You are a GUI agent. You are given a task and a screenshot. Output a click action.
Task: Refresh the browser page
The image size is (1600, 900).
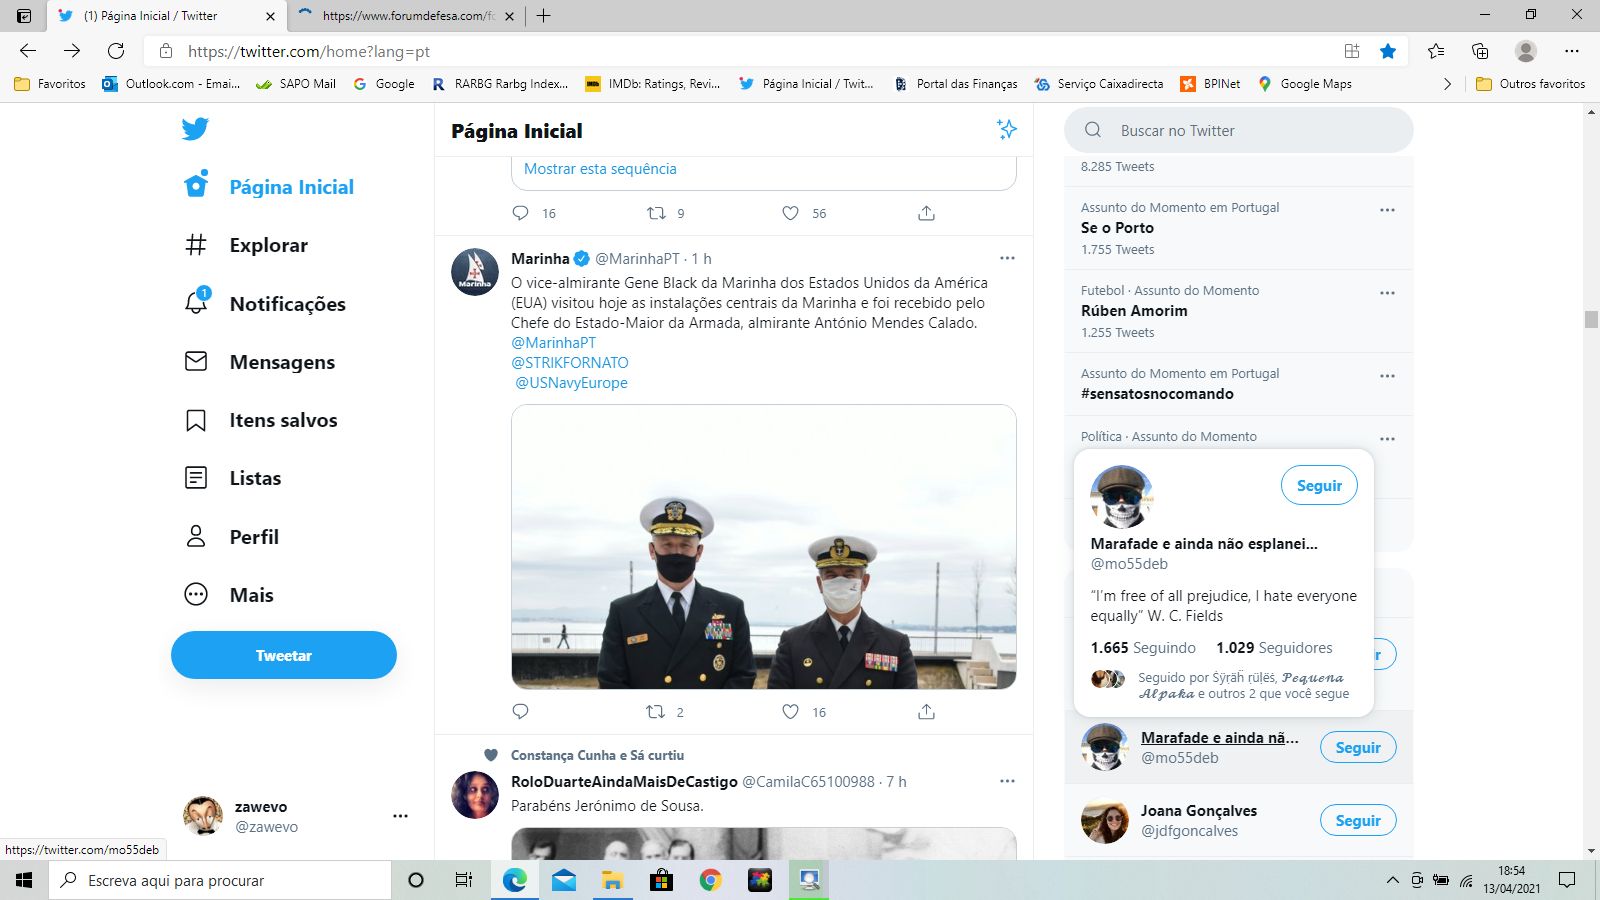(x=116, y=51)
